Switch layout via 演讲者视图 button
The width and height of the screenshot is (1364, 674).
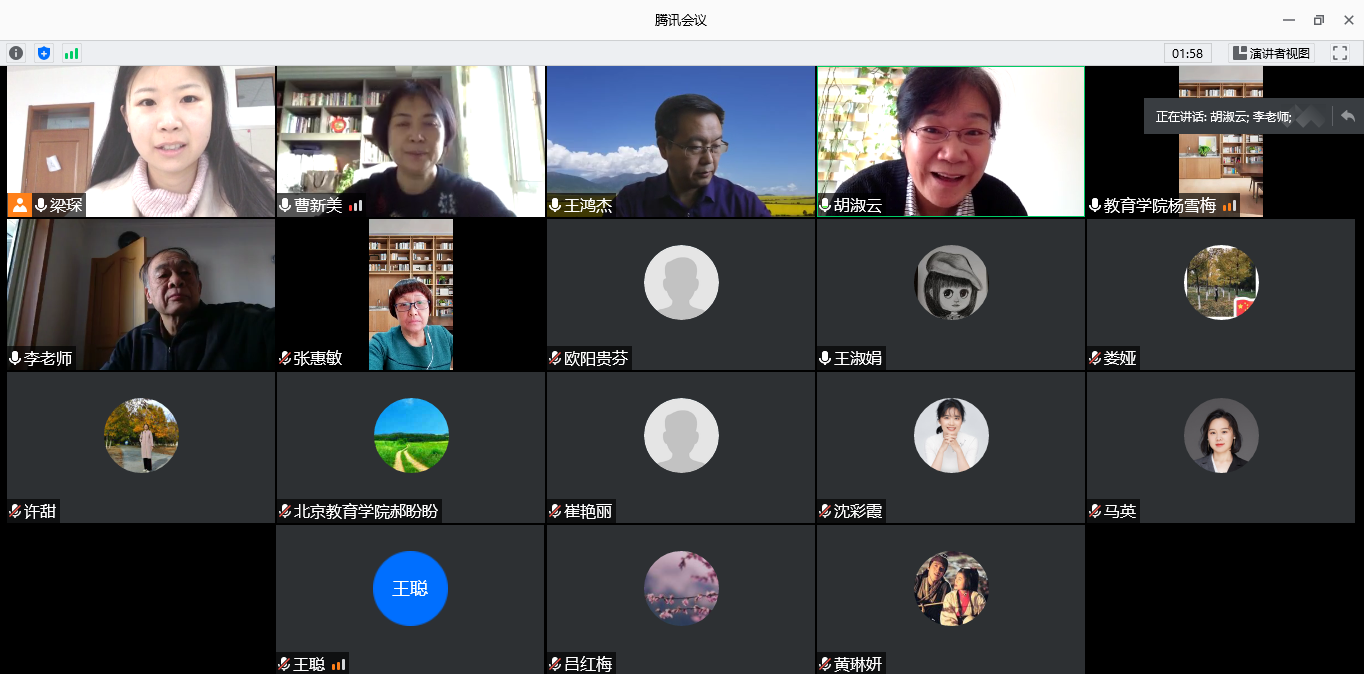tap(1271, 53)
